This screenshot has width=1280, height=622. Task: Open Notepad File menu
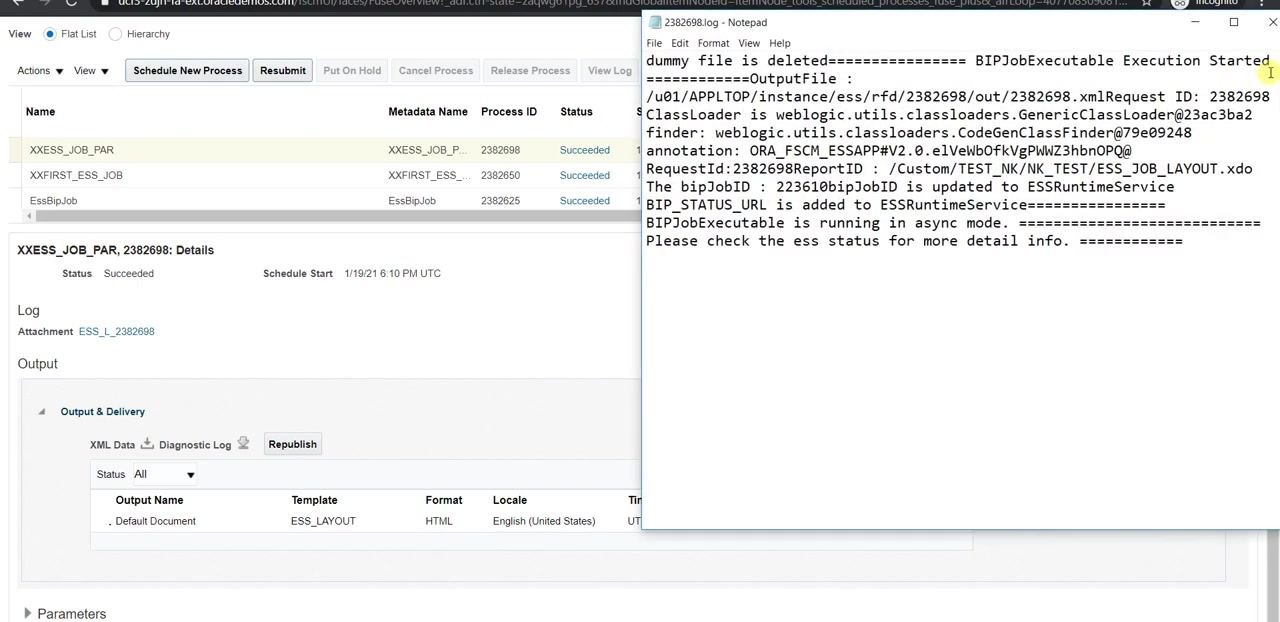point(654,43)
